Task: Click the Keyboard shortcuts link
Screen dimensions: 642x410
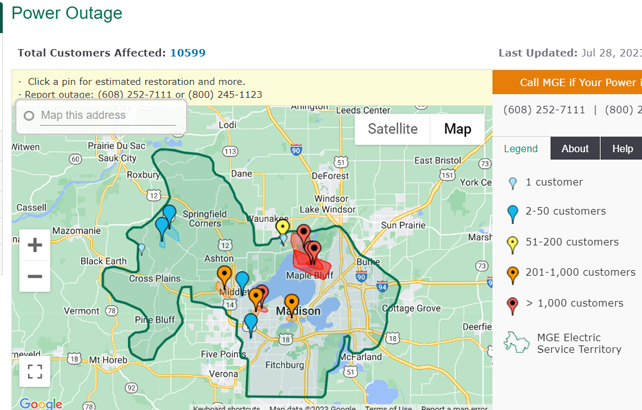Action: [x=228, y=407]
